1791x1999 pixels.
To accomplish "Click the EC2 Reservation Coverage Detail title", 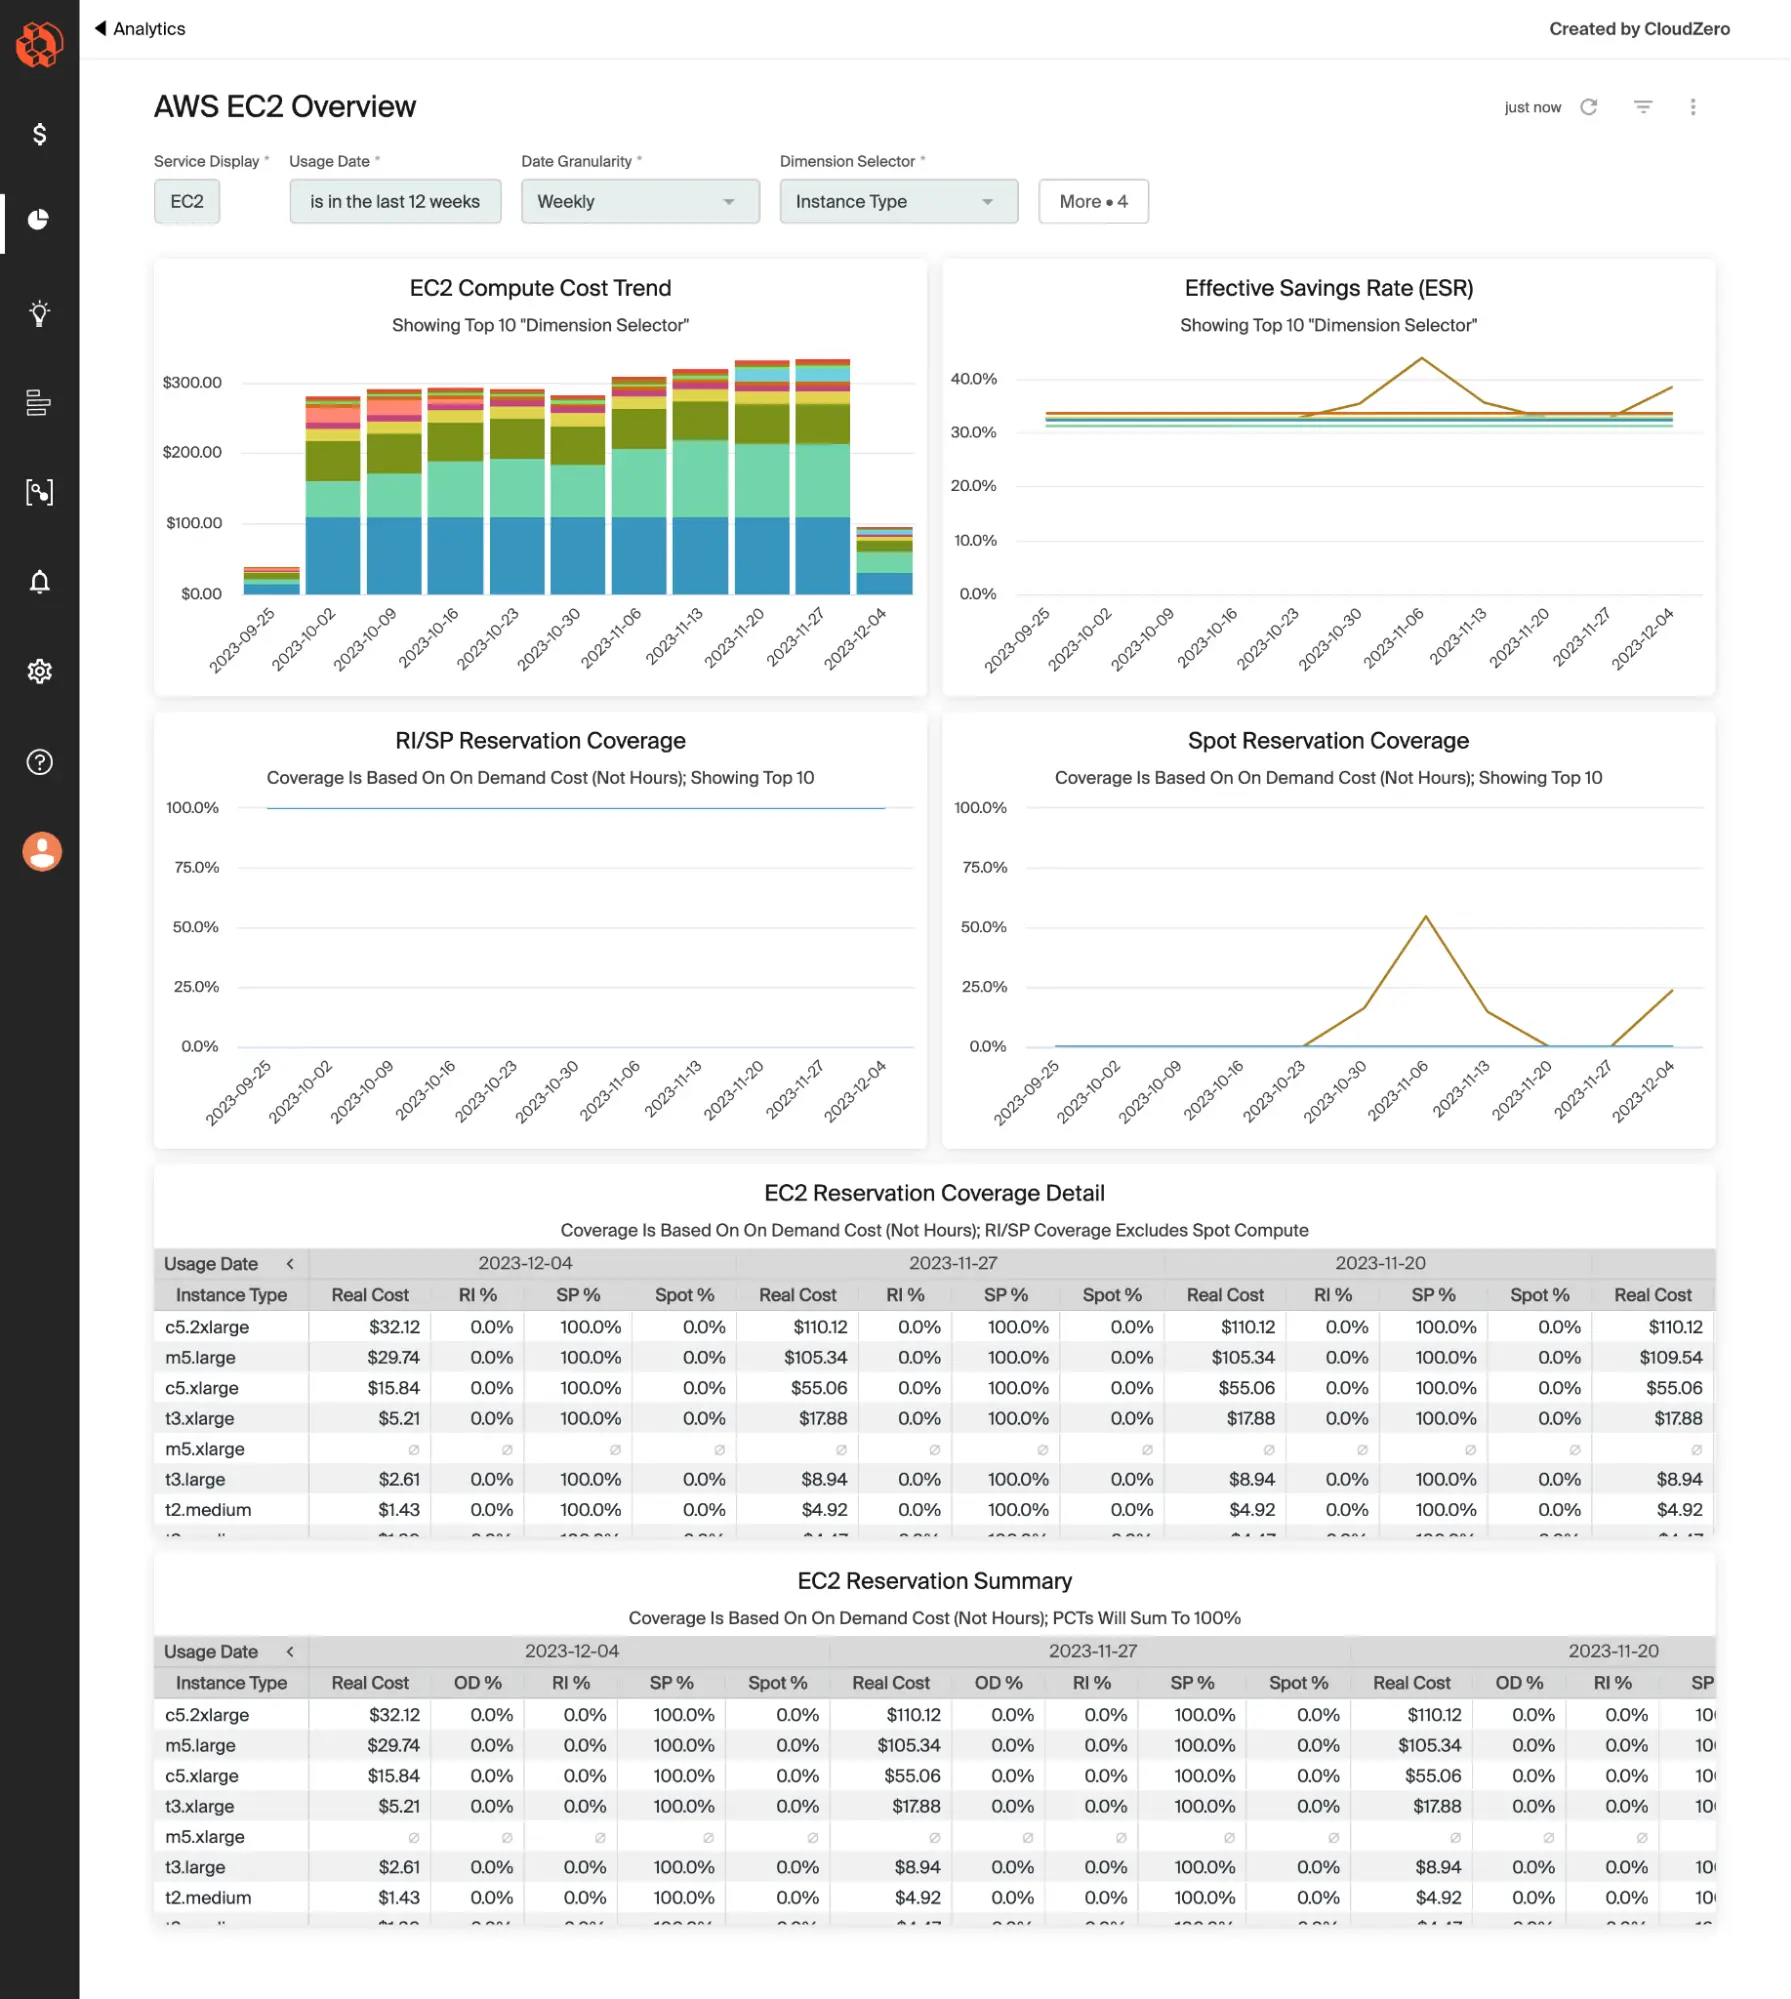I will click(x=934, y=1193).
